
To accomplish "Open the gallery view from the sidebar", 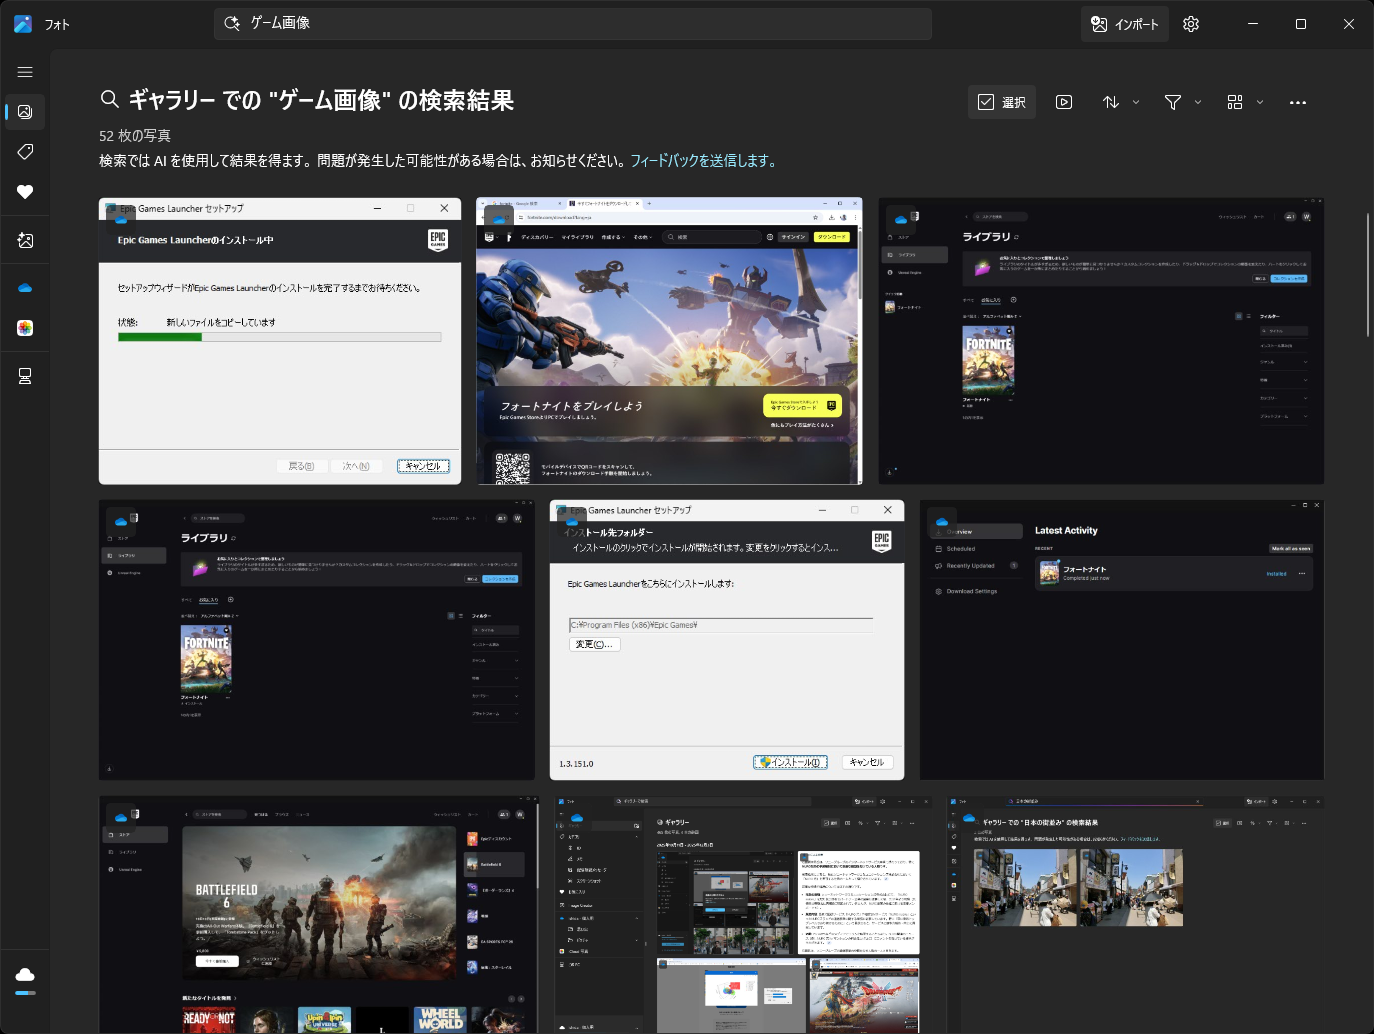I will (x=25, y=112).
